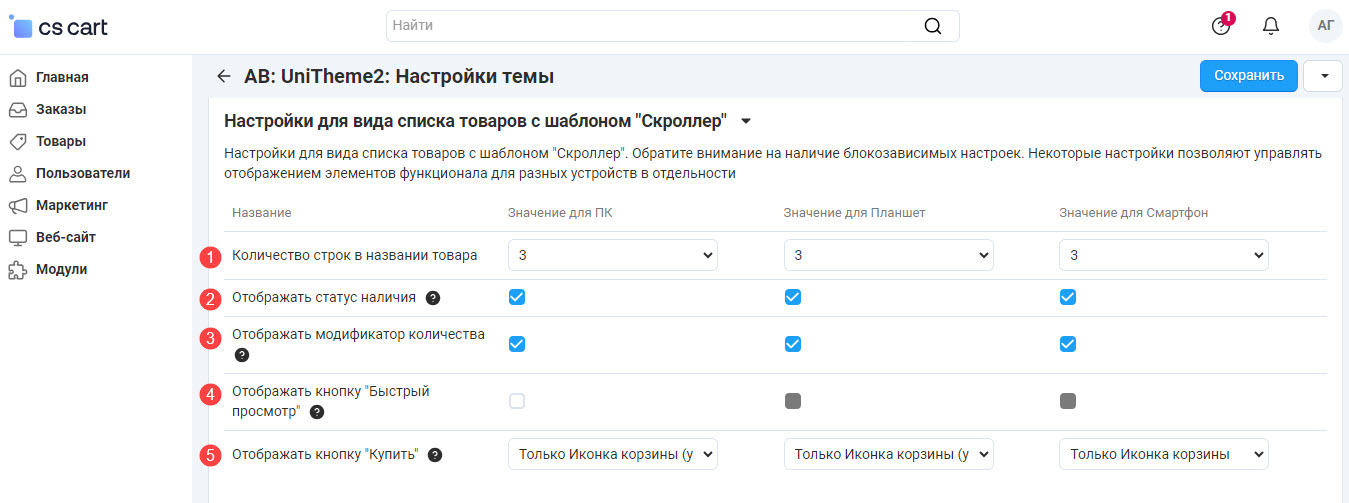
Task: Click the Сохранить button
Action: point(1248,76)
